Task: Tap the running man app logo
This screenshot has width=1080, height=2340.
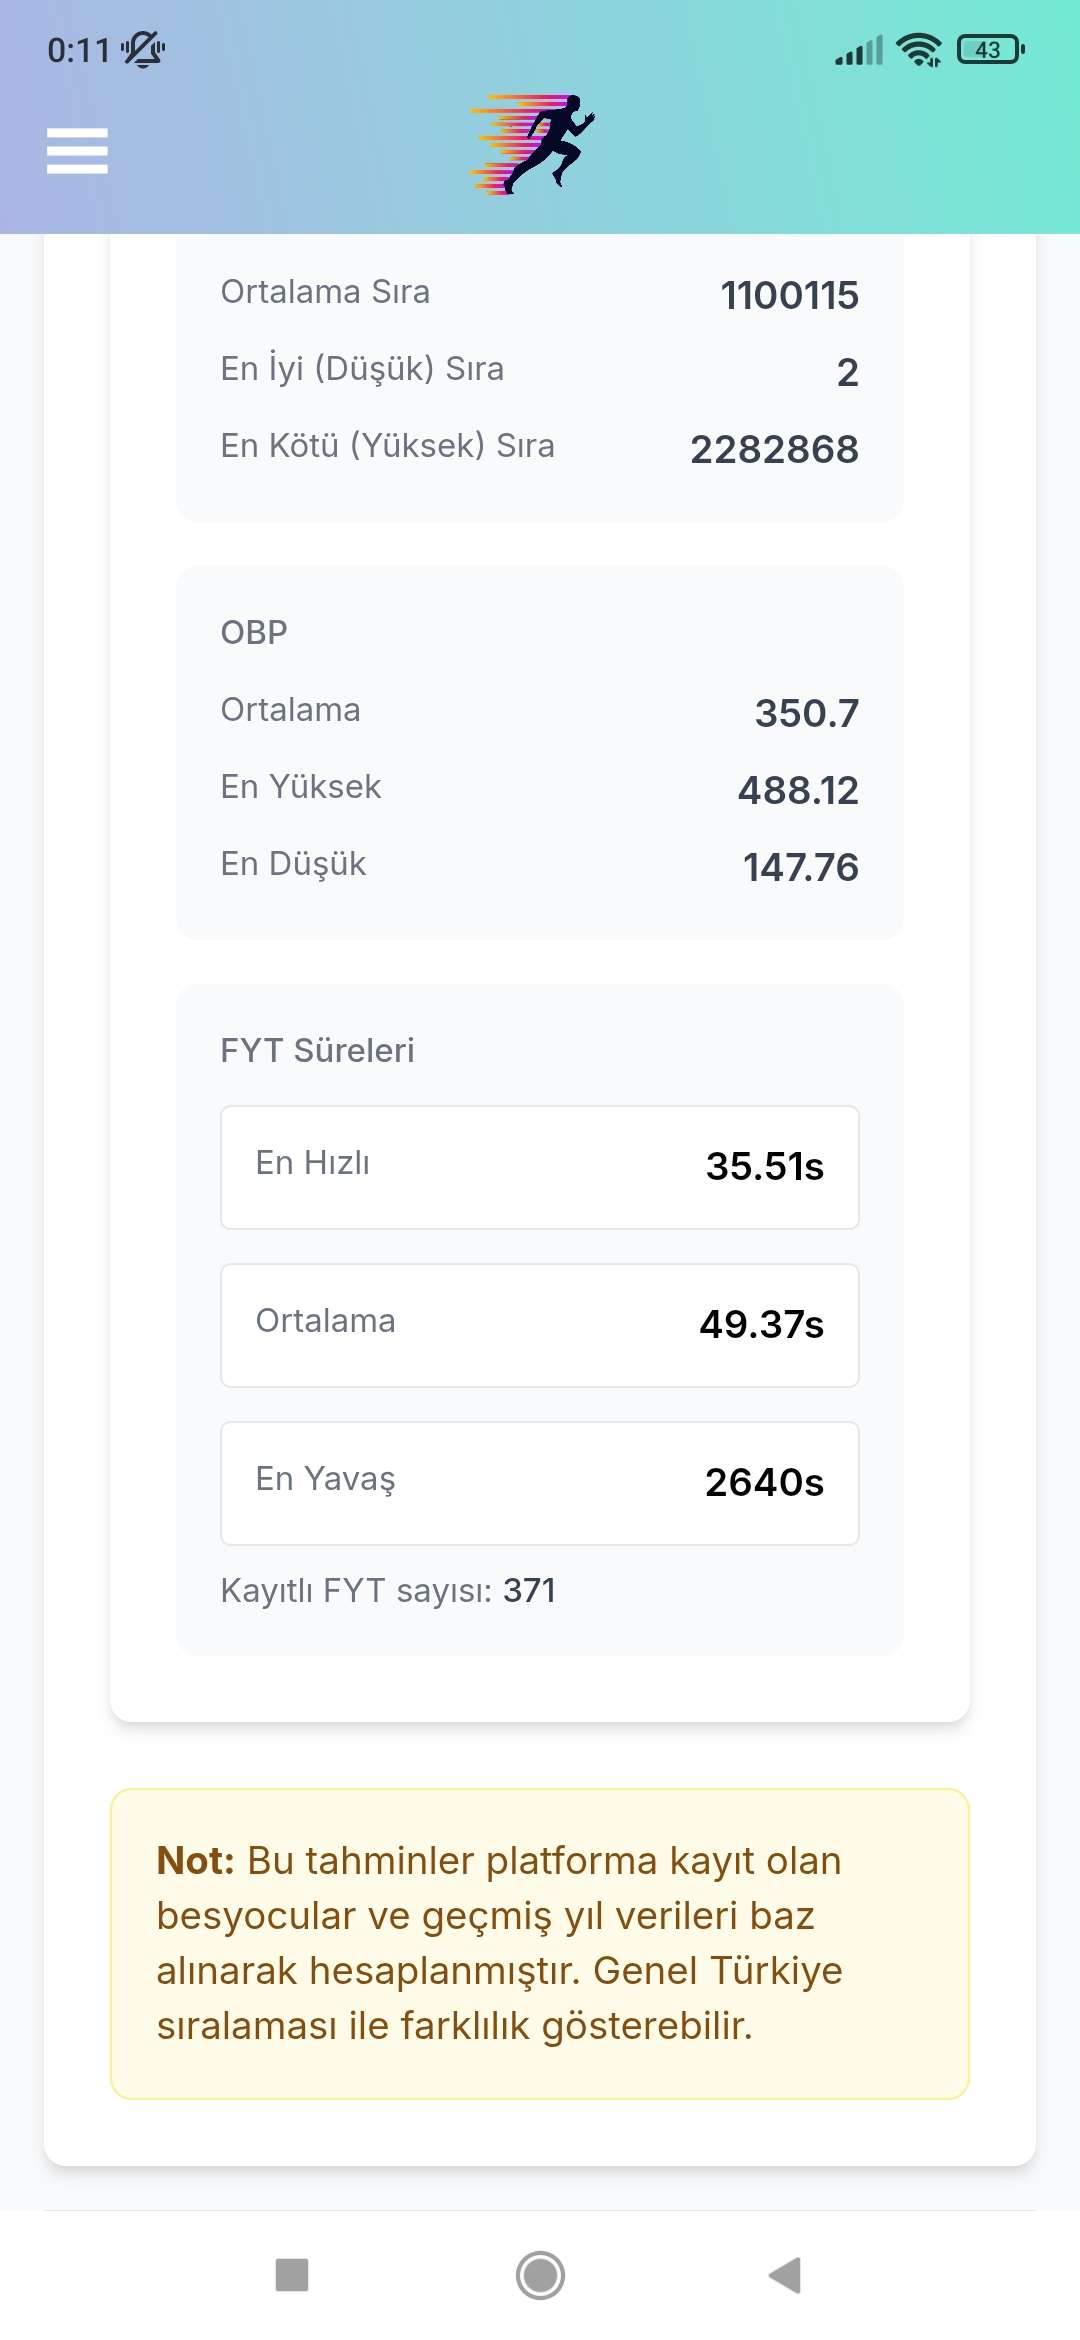Action: pyautogui.click(x=533, y=145)
